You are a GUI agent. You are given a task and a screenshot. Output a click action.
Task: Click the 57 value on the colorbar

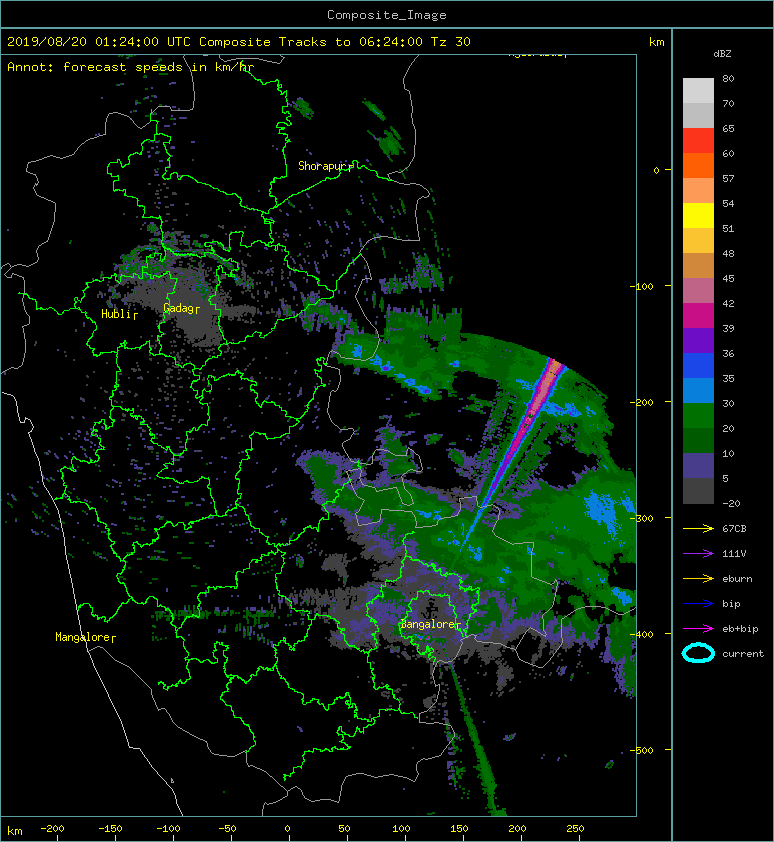coord(728,178)
